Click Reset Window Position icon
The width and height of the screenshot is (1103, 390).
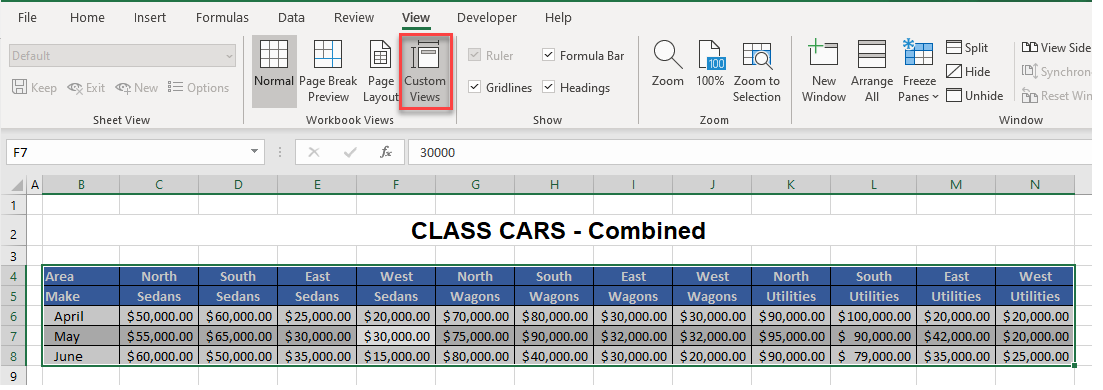[x=1030, y=96]
